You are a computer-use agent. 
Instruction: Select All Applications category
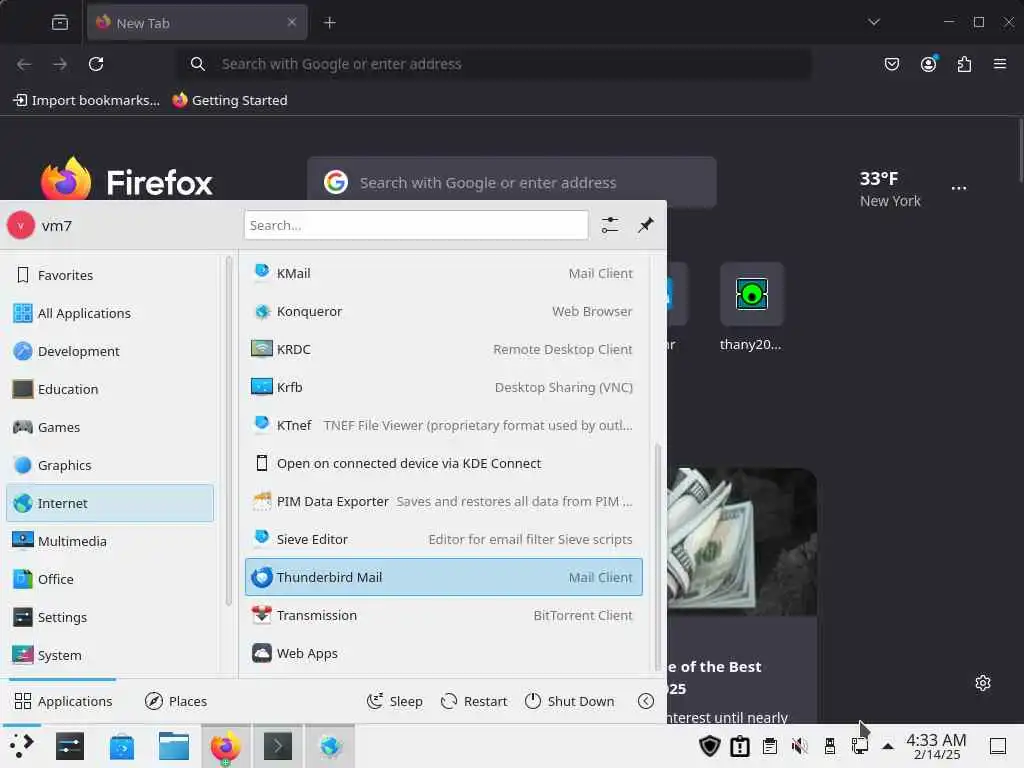click(x=110, y=313)
